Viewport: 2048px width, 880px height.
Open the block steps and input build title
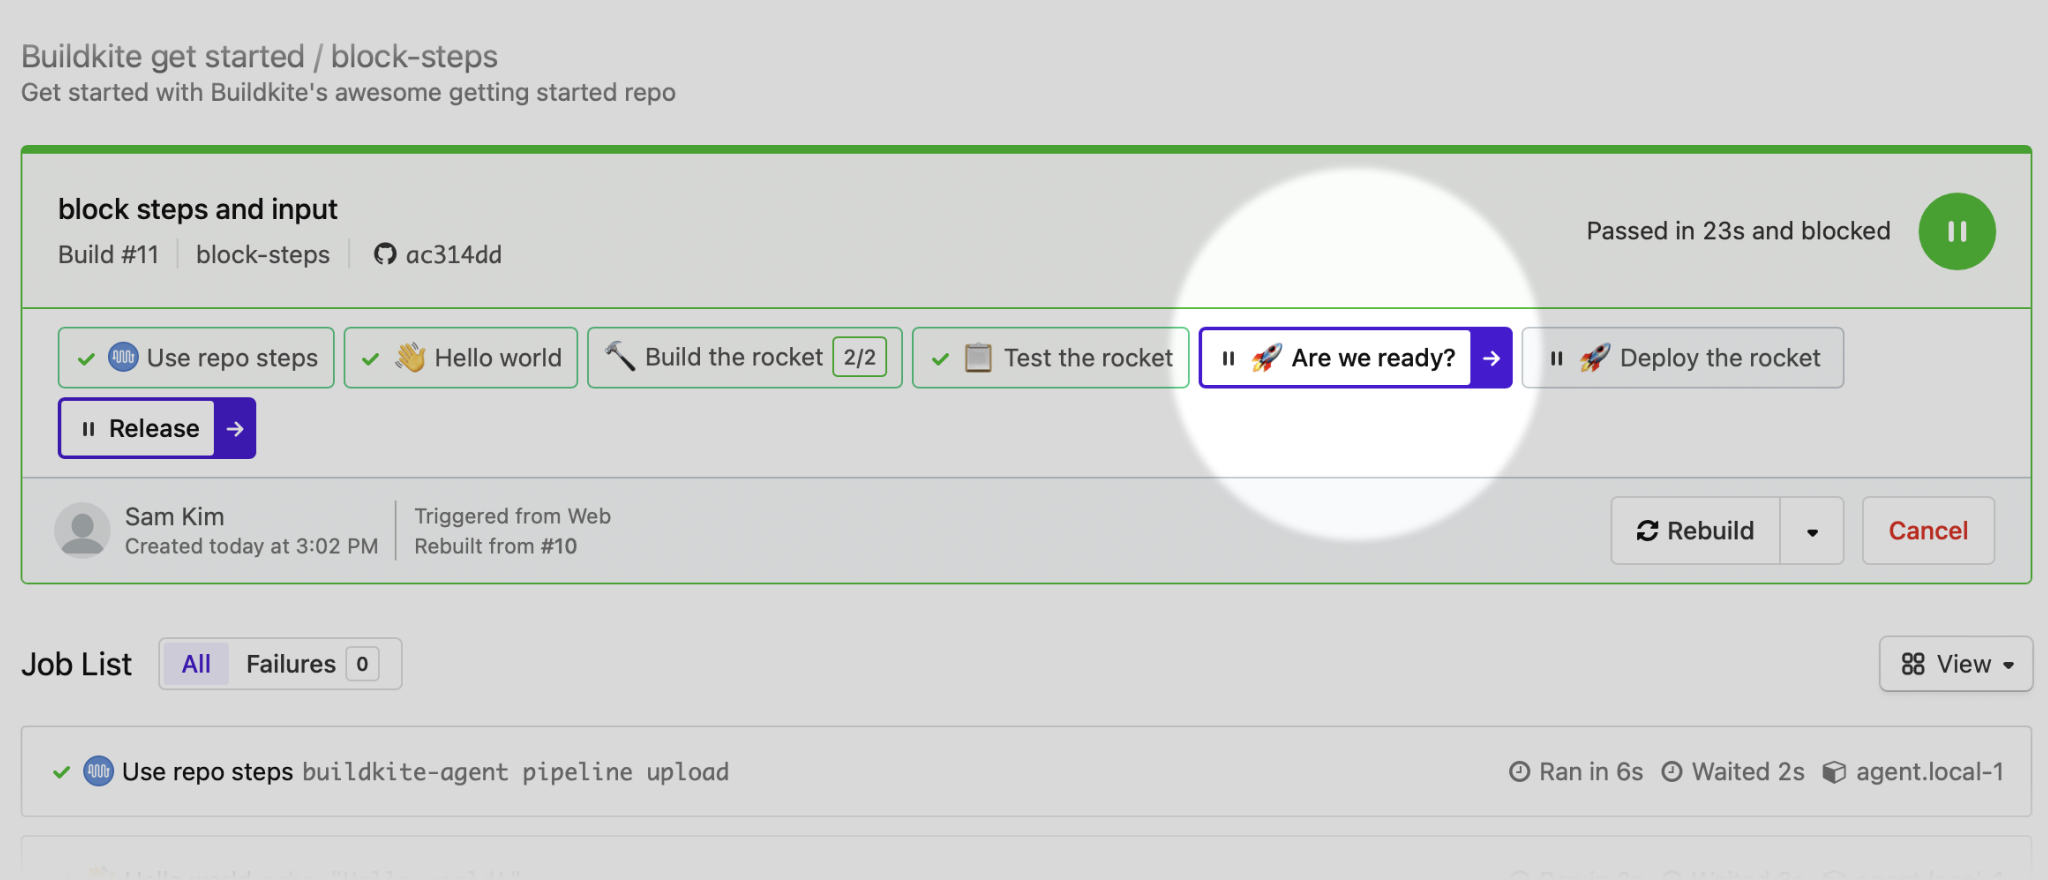pyautogui.click(x=198, y=209)
